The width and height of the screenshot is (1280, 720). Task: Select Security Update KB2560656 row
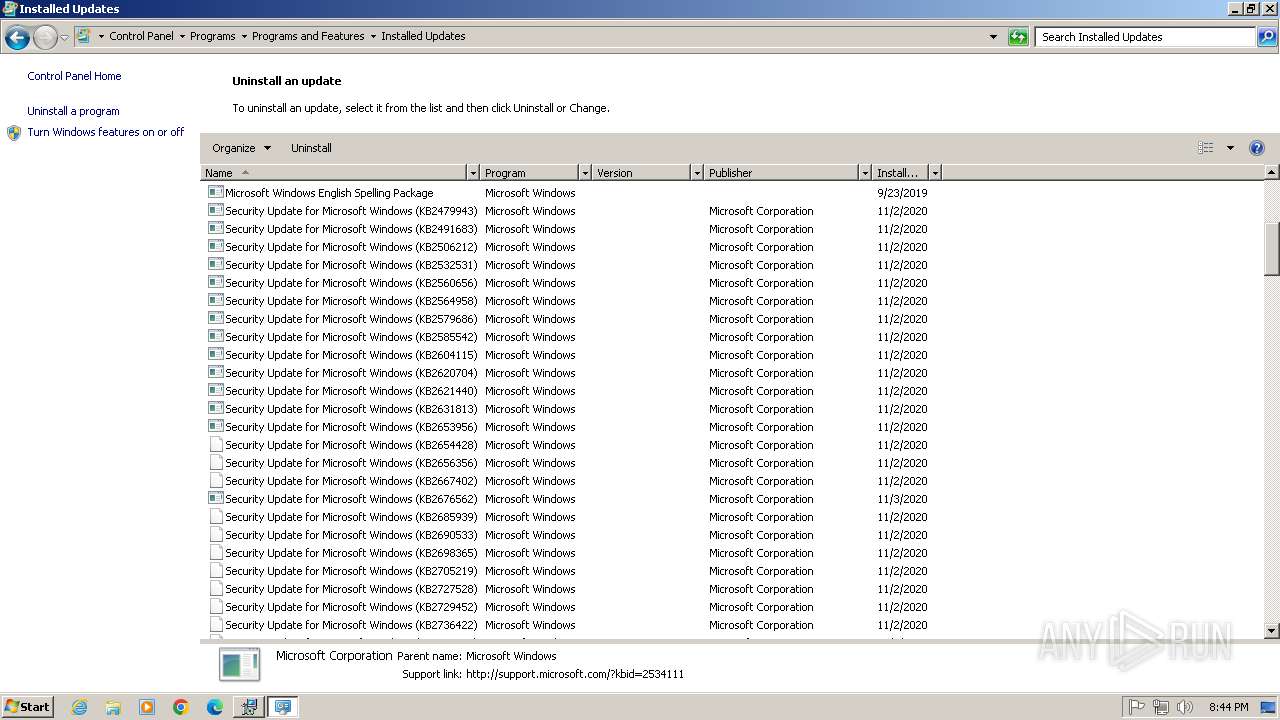(568, 283)
